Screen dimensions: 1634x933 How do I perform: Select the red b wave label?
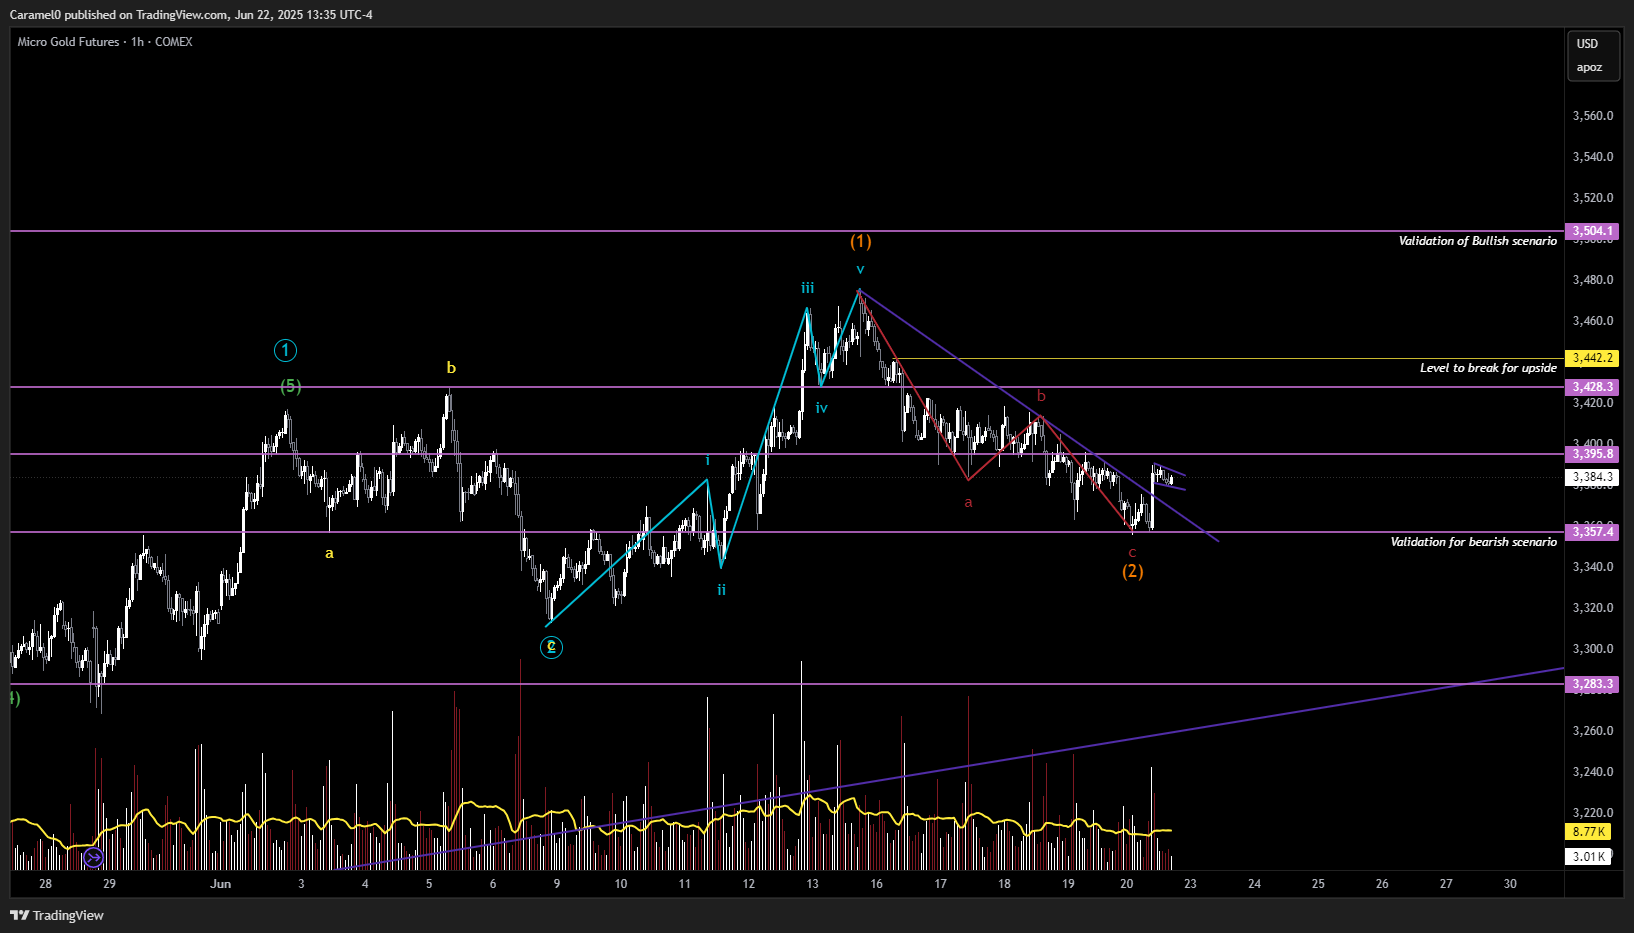[1041, 396]
